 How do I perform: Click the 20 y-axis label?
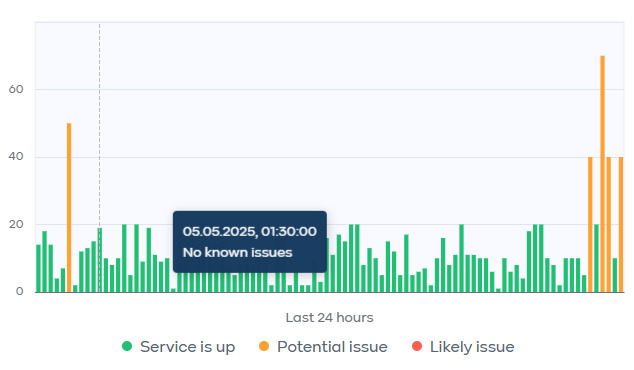click(x=16, y=224)
